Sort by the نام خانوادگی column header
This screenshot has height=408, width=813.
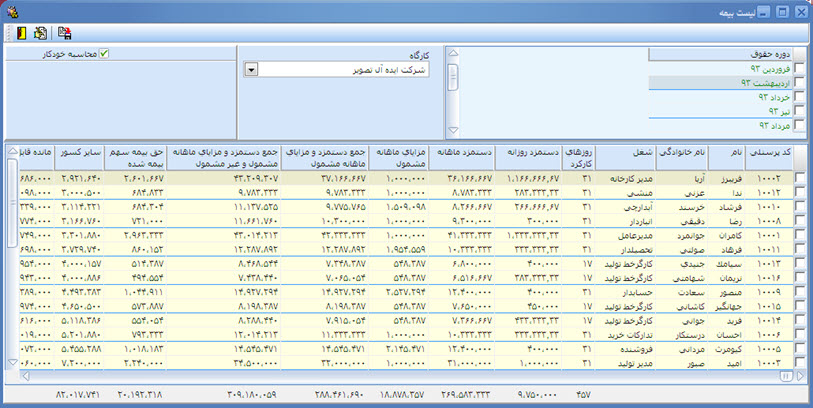click(x=681, y=151)
